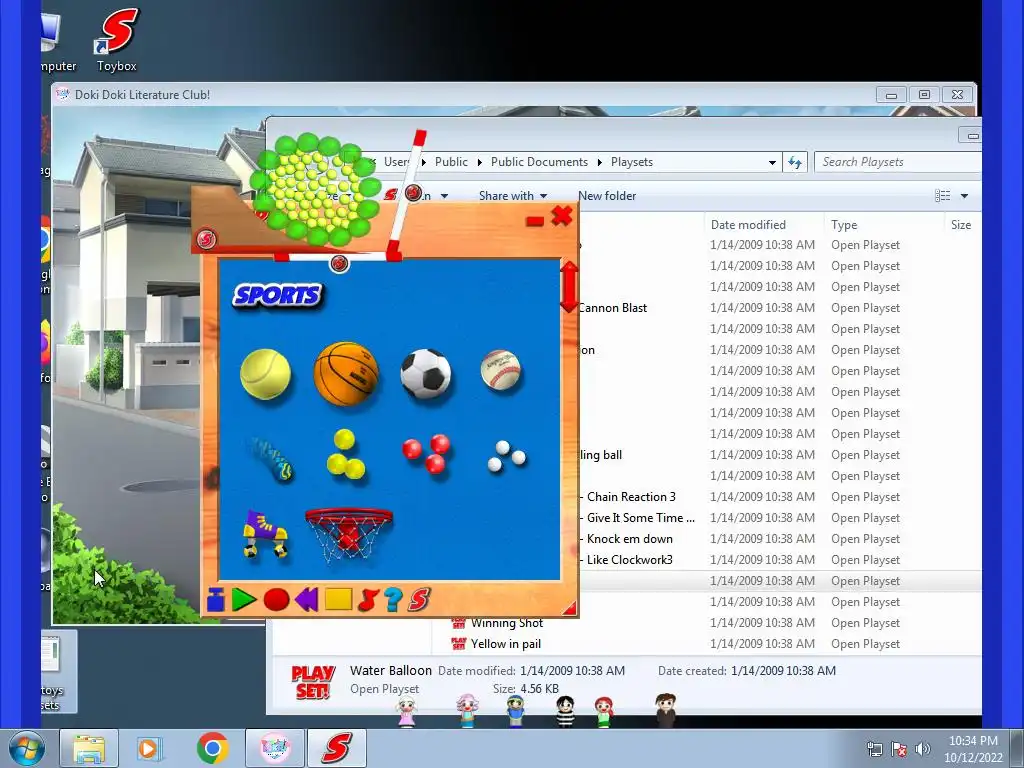Click the brown-haired dark-suit doll figure
This screenshot has width=1024, height=768.
[665, 710]
